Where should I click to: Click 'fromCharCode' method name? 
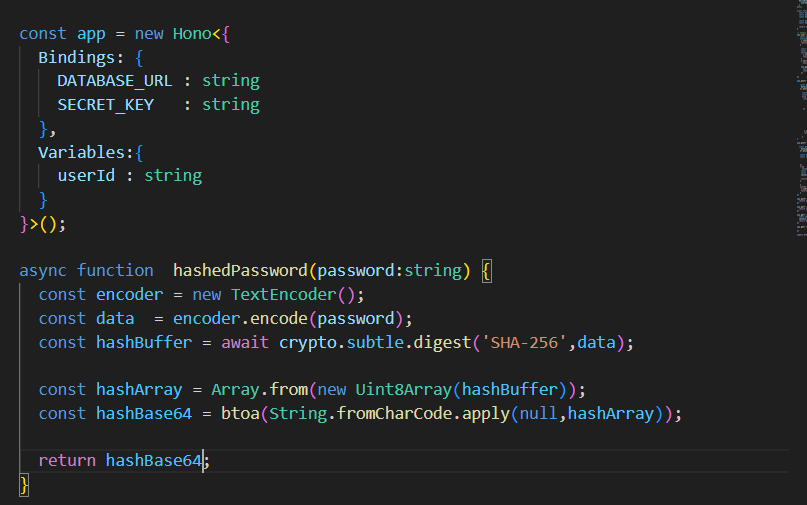[x=394, y=414]
